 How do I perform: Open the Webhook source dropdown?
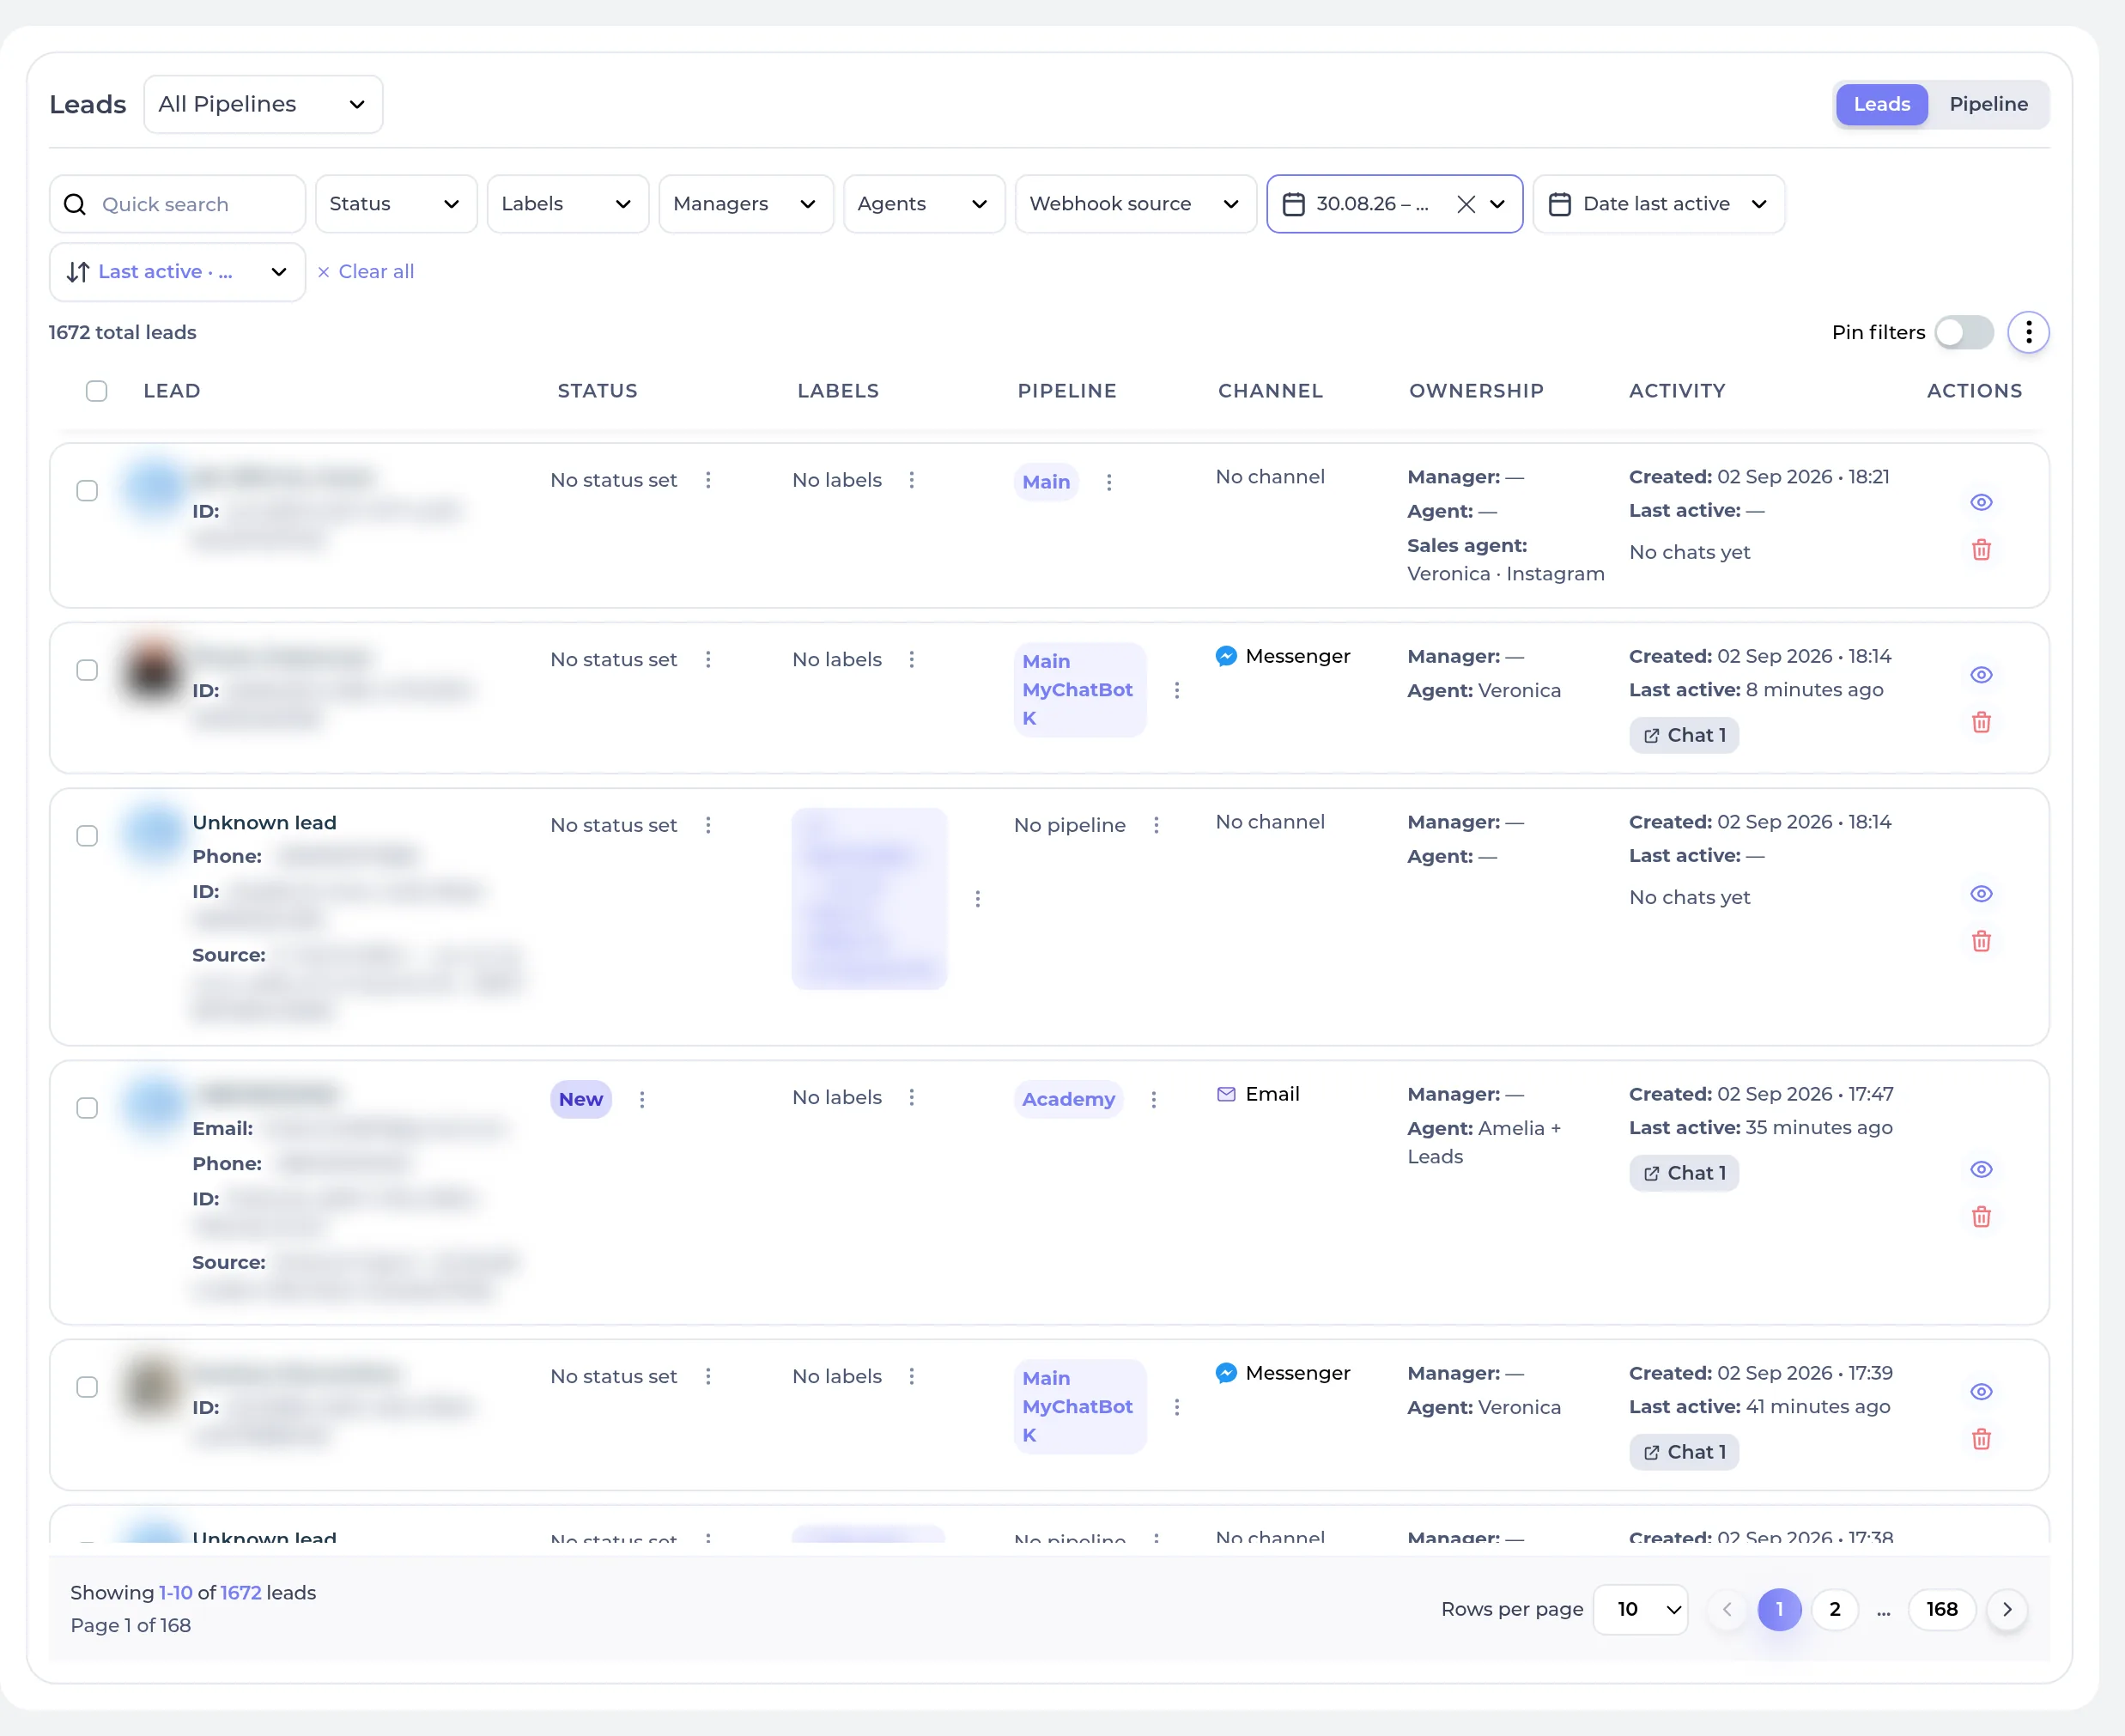1136,204
